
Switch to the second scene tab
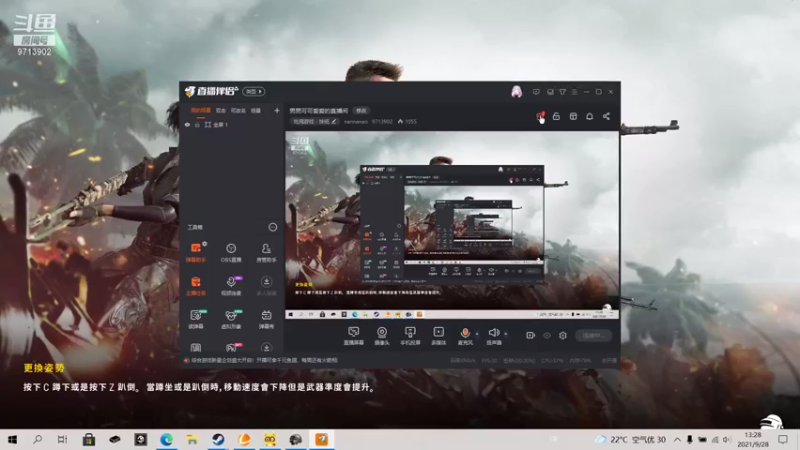pos(220,110)
